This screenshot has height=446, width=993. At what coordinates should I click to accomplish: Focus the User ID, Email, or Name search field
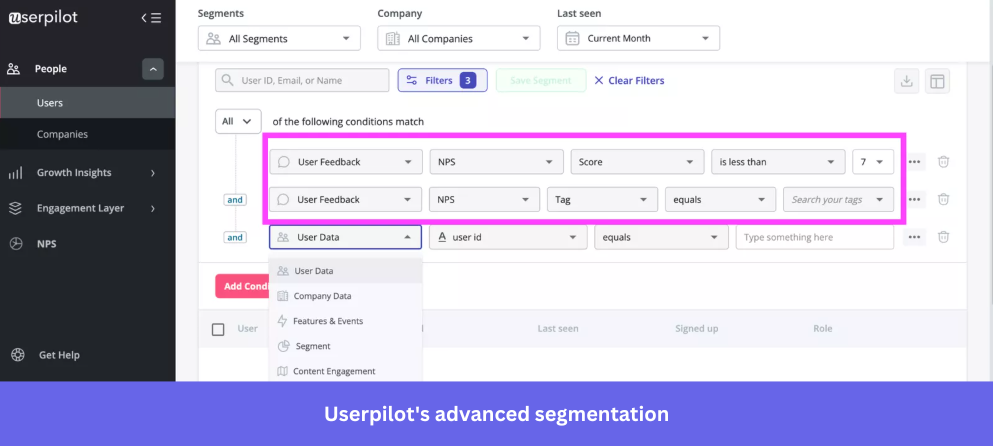302,80
